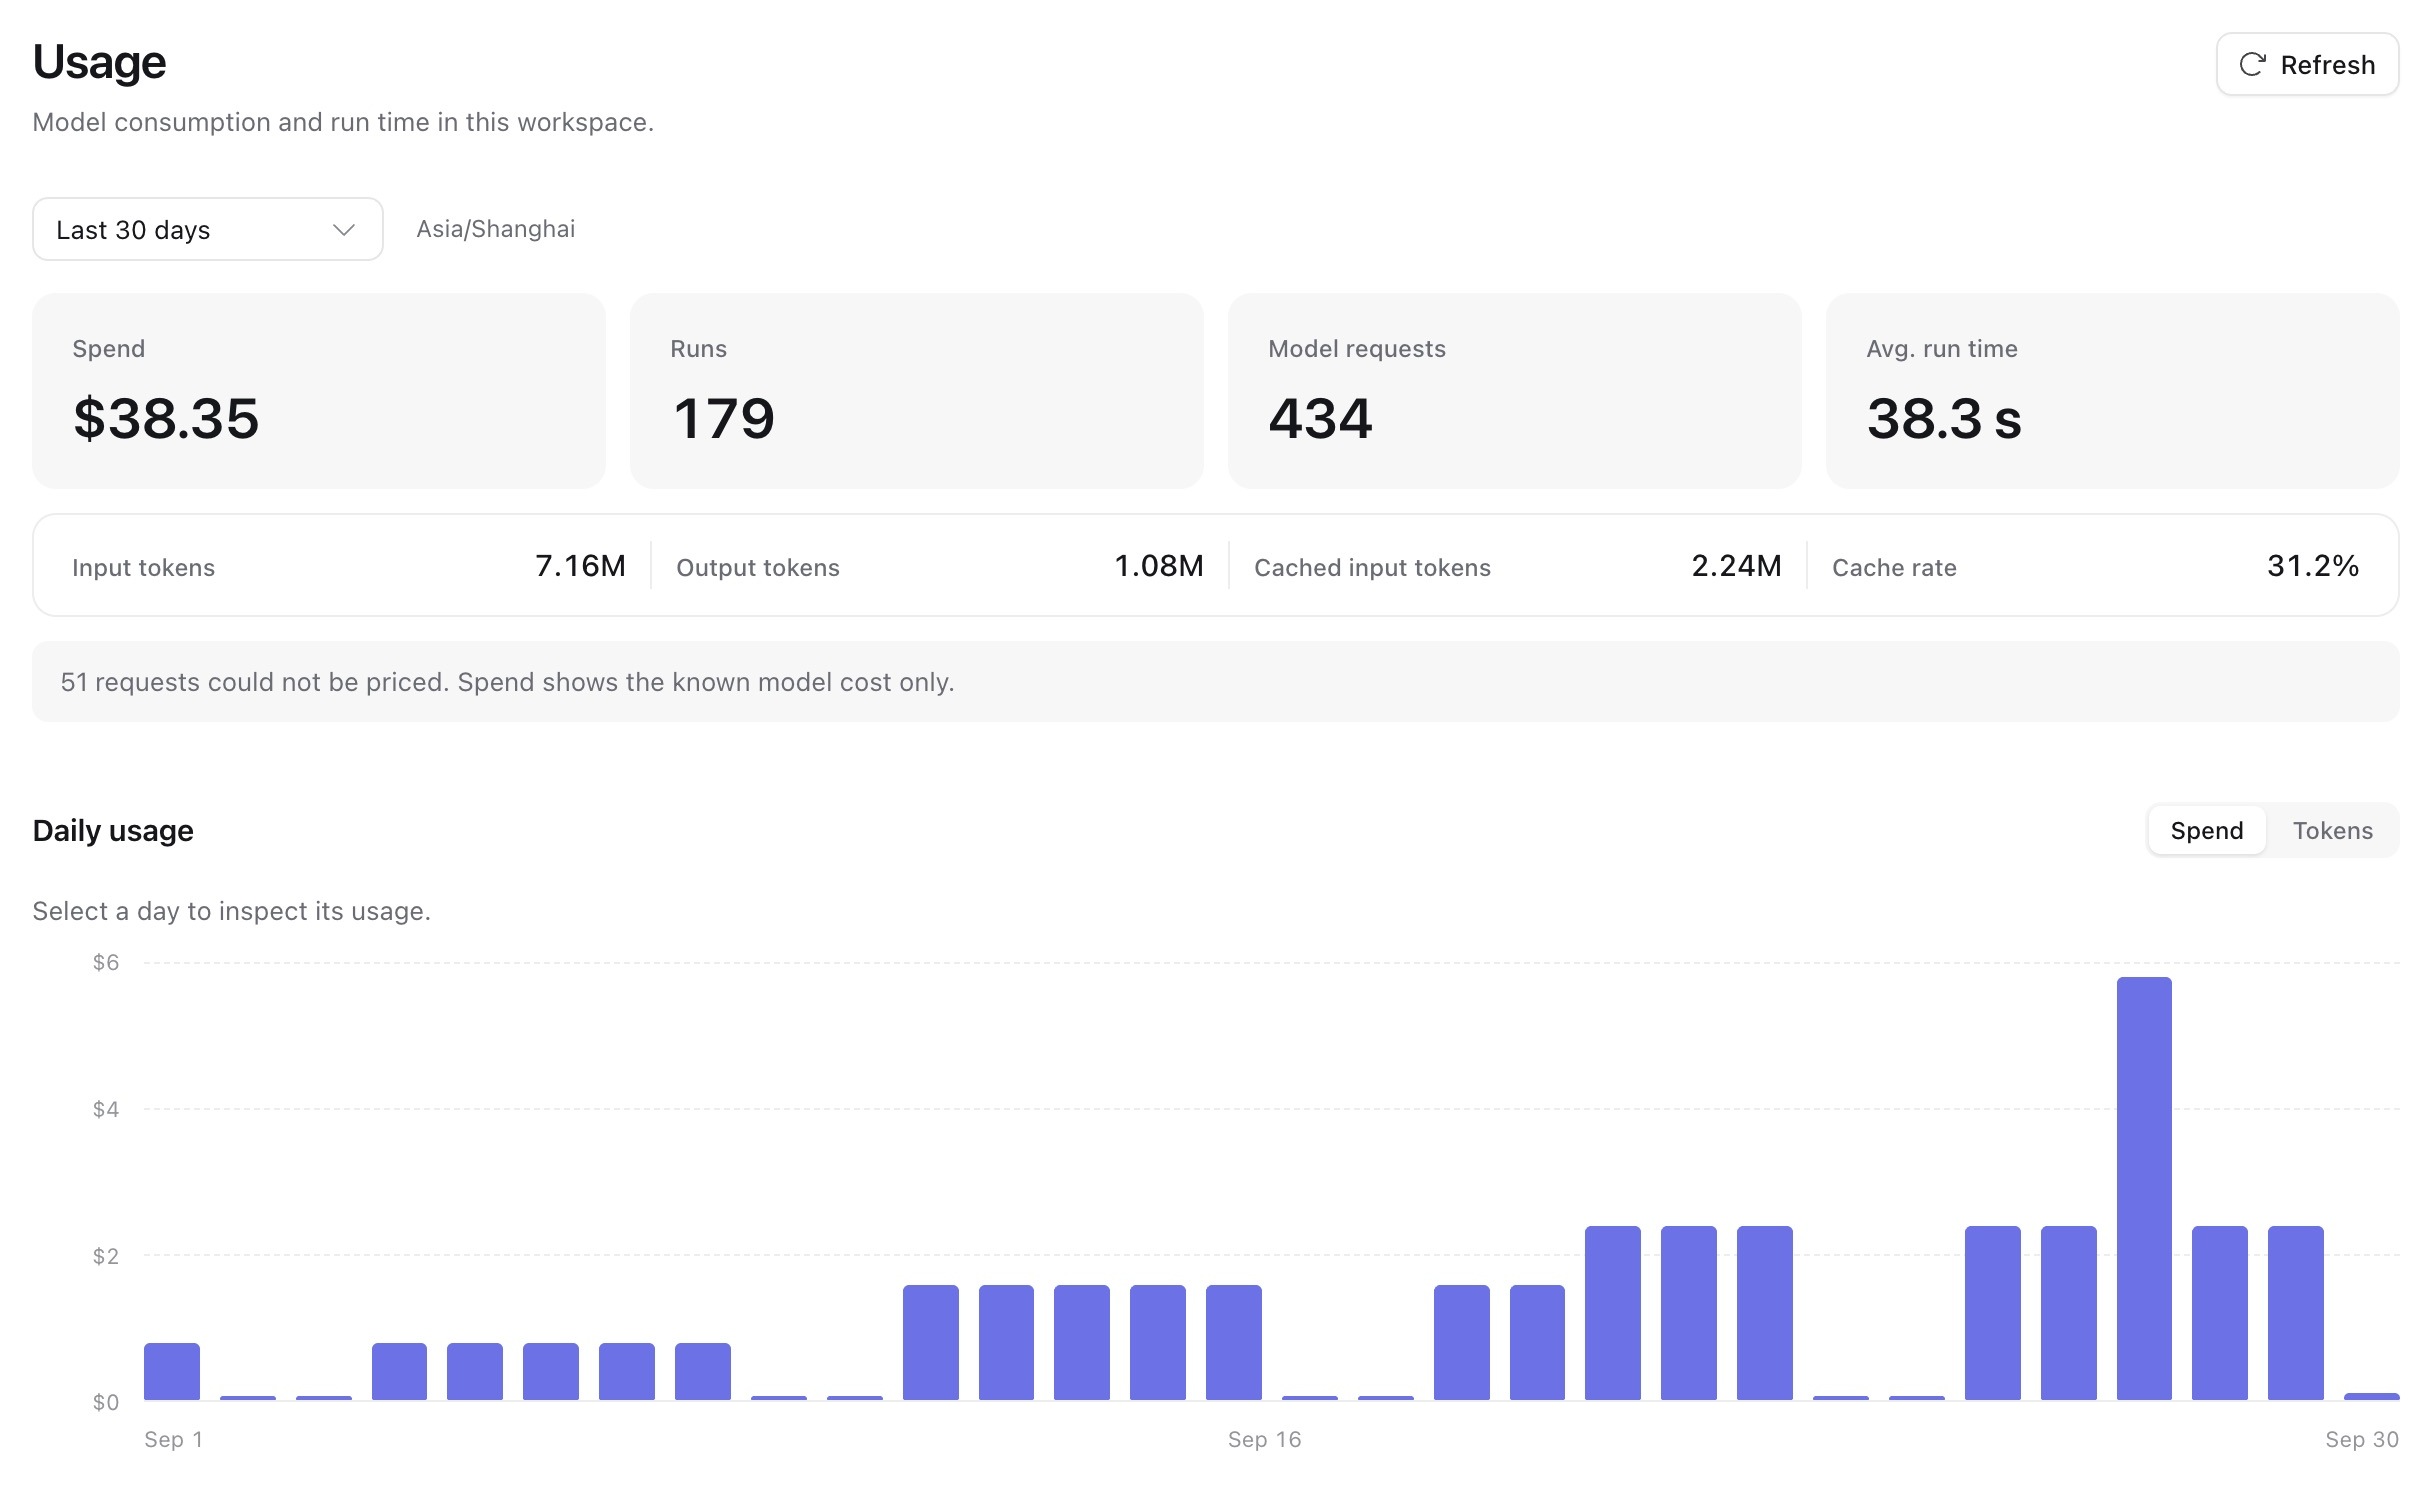Select the Spend tab in Daily usage
The image size is (2432, 1489).
pos(2206,830)
